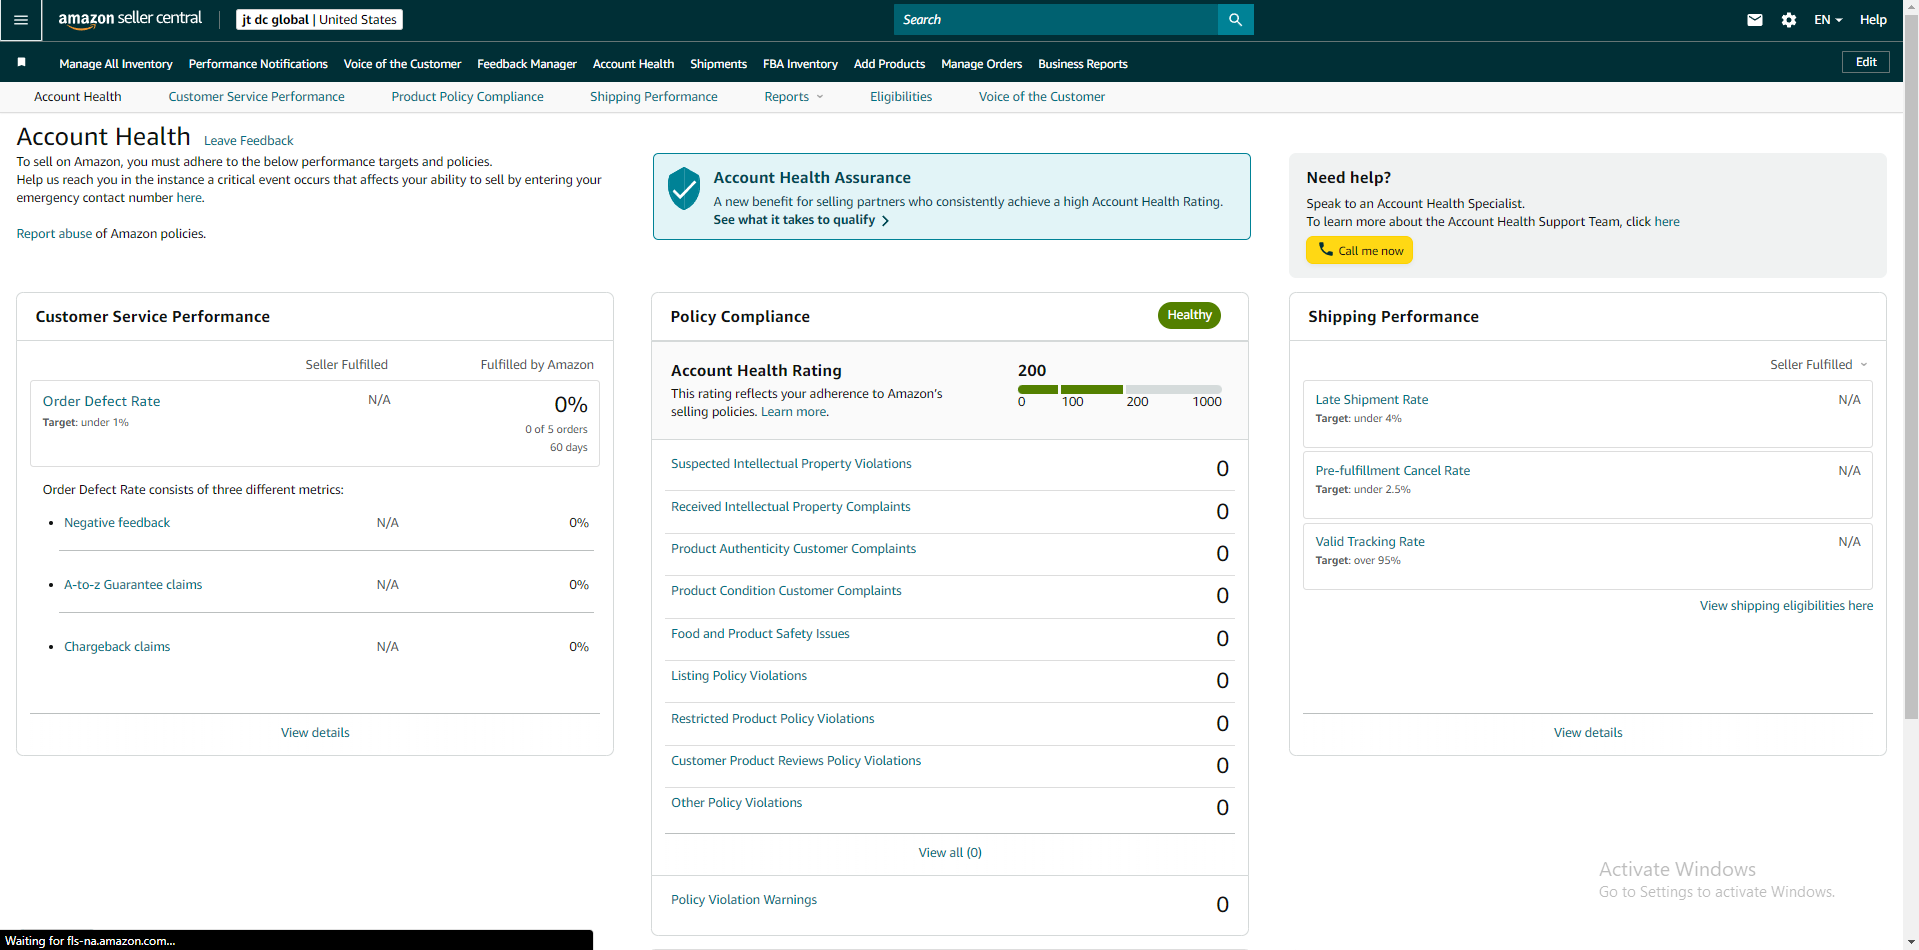Image resolution: width=1919 pixels, height=950 pixels.
Task: Open the jt dc global account switcher
Action: [319, 19]
